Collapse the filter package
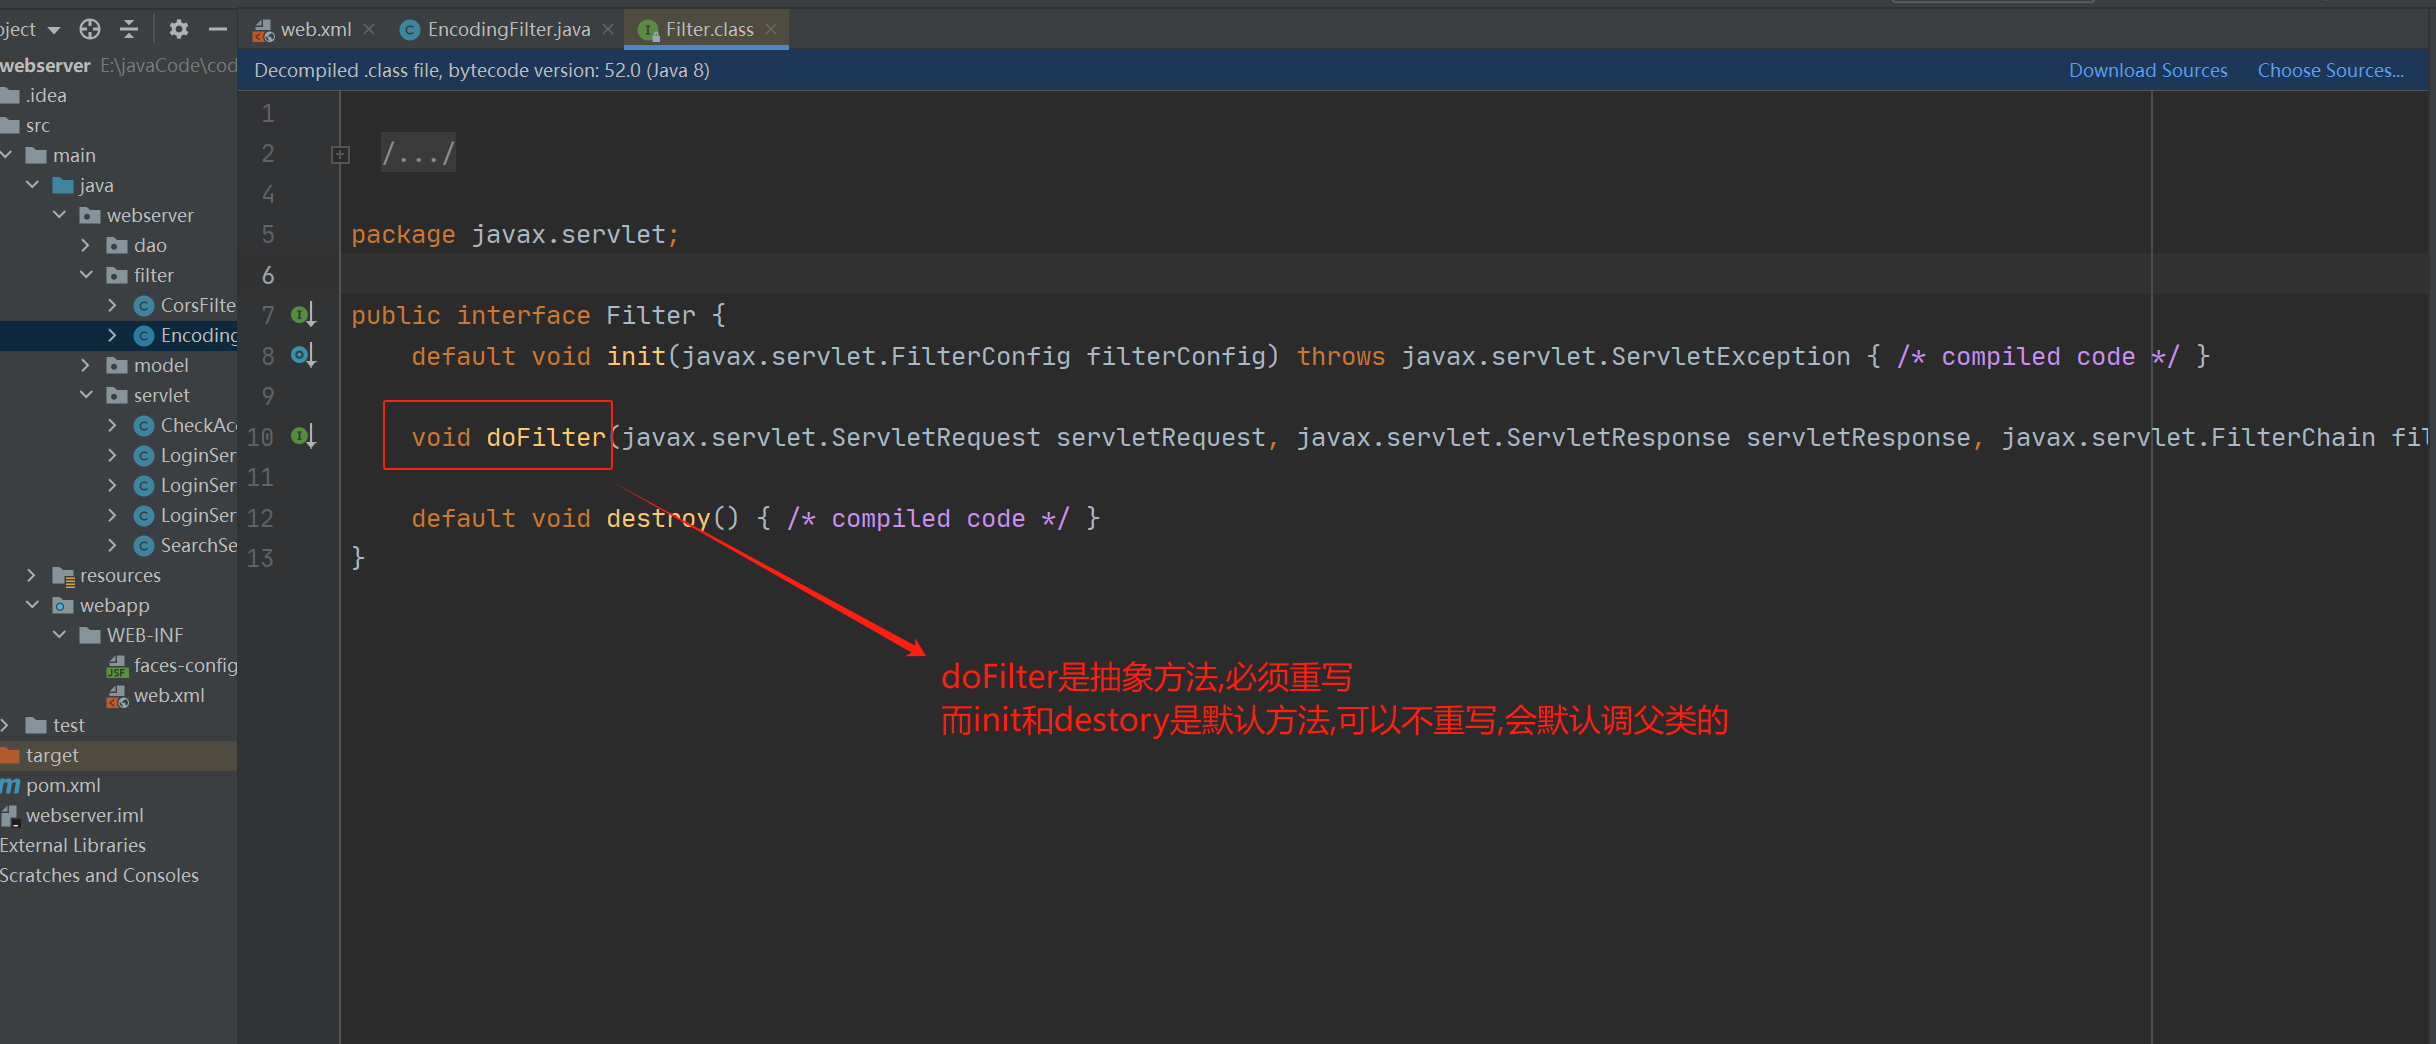Screen dimensions: 2436x1044 tap(86, 275)
